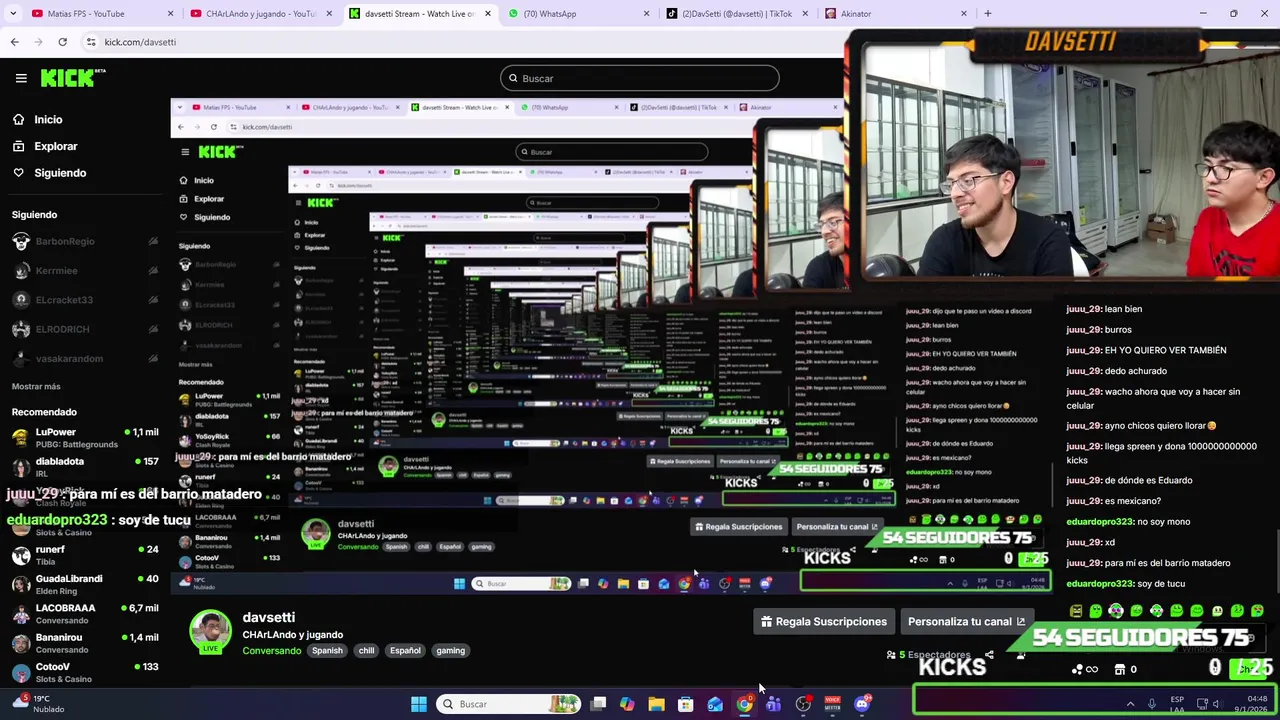Screen dimensions: 1280x720
Task: Open recommended channel diabladota
Action: [x=84, y=467]
